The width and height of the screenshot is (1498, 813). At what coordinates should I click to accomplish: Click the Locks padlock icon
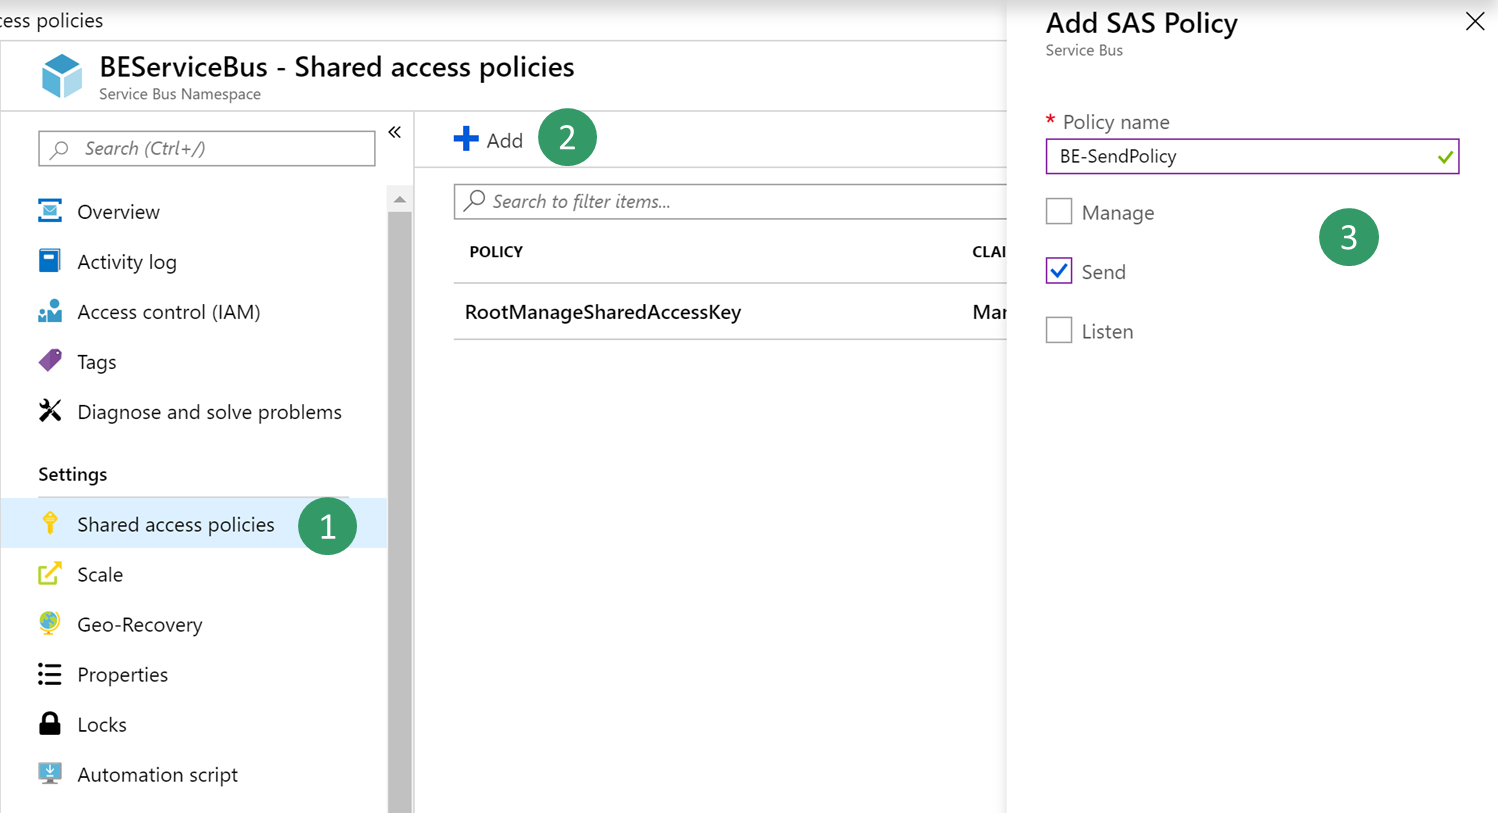[50, 724]
